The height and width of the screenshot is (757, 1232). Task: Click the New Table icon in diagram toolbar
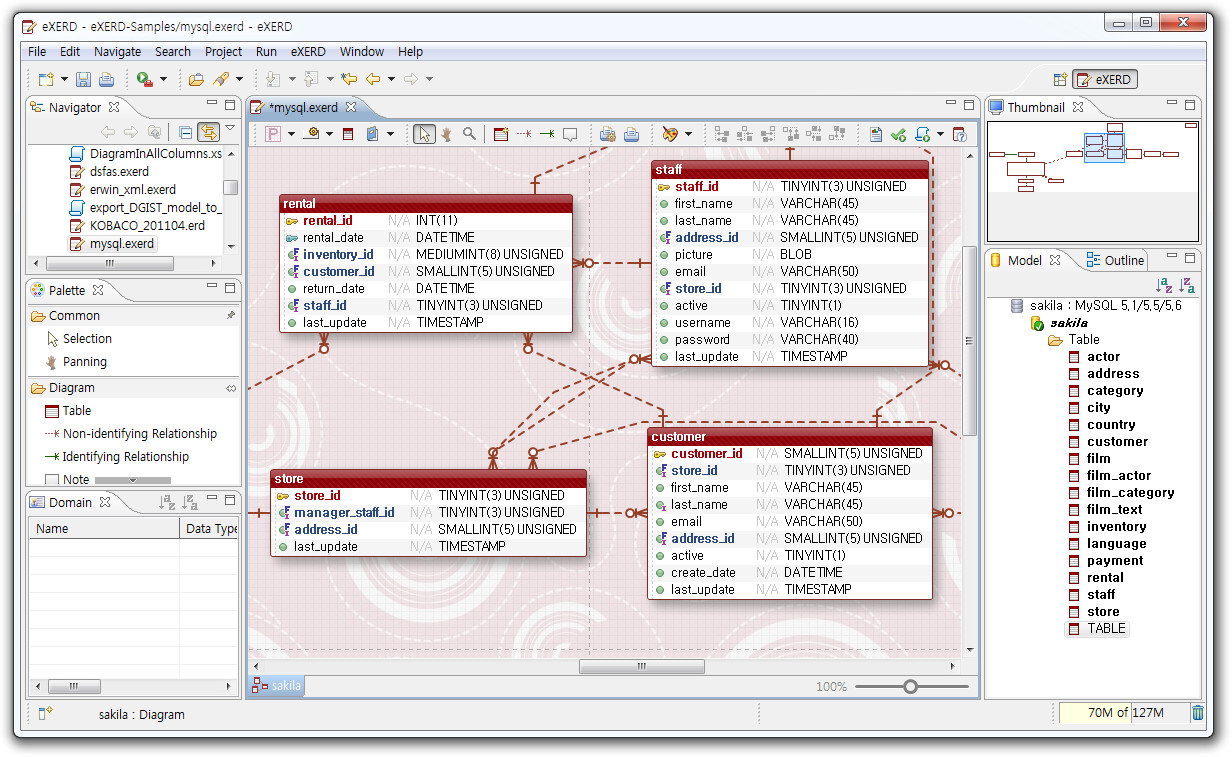(x=501, y=134)
